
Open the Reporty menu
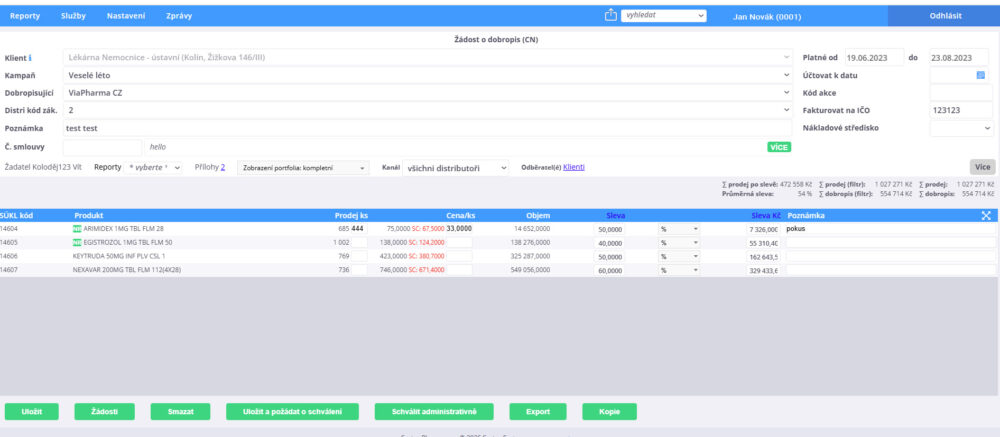click(x=25, y=16)
